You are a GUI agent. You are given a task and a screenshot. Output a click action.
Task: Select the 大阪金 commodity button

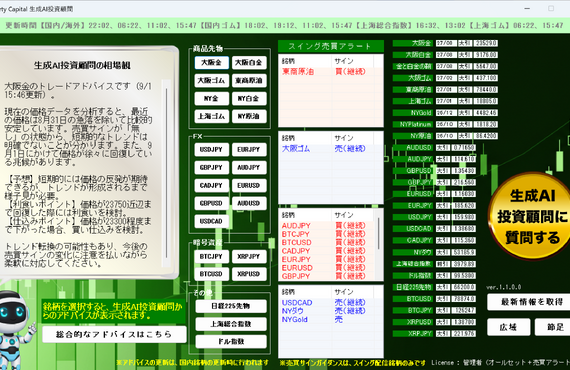[x=212, y=63]
